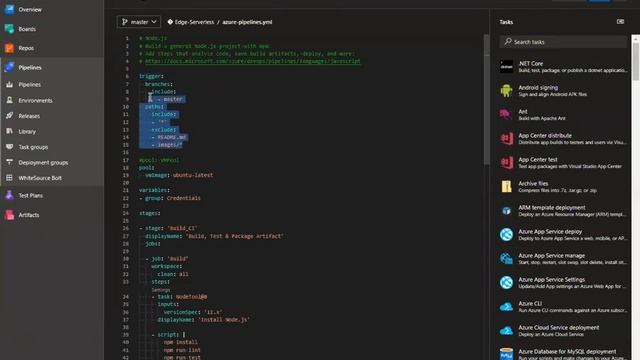Click the 'npm install' line

point(180,342)
